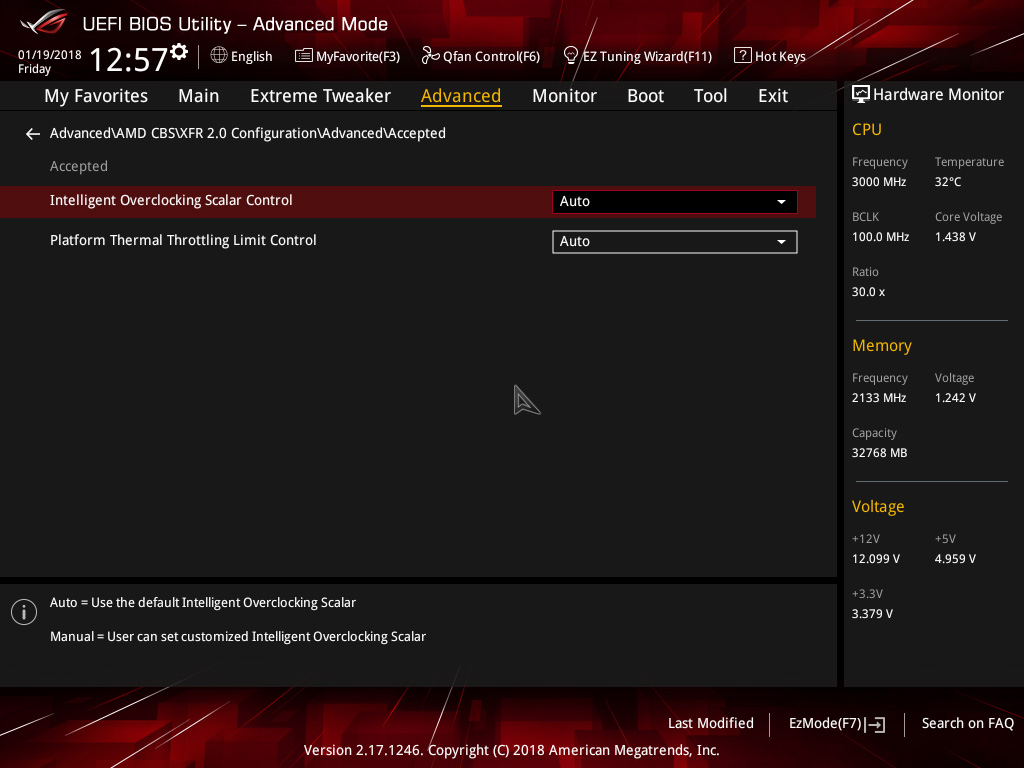Click +3.3V reading 3.379 V
The image size is (1024, 768).
pos(872,614)
